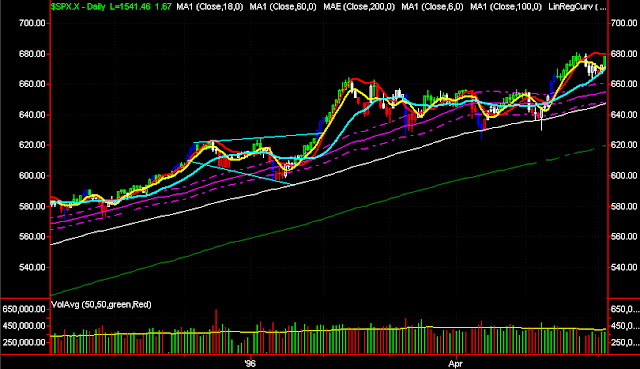Click the 600.00 label on right price axis
Image resolution: width=640 pixels, height=369 pixels.
[x=624, y=176]
